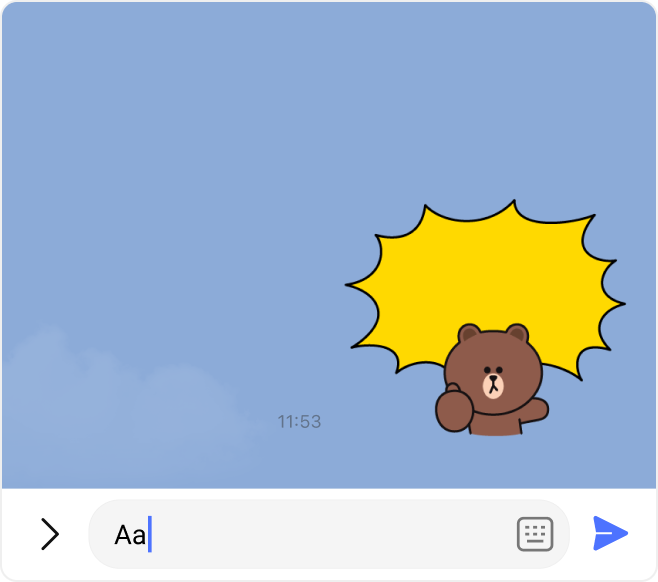Image resolution: width=658 pixels, height=582 pixels.
Task: Switch to keyboard using the keyboard icon
Action: click(535, 534)
